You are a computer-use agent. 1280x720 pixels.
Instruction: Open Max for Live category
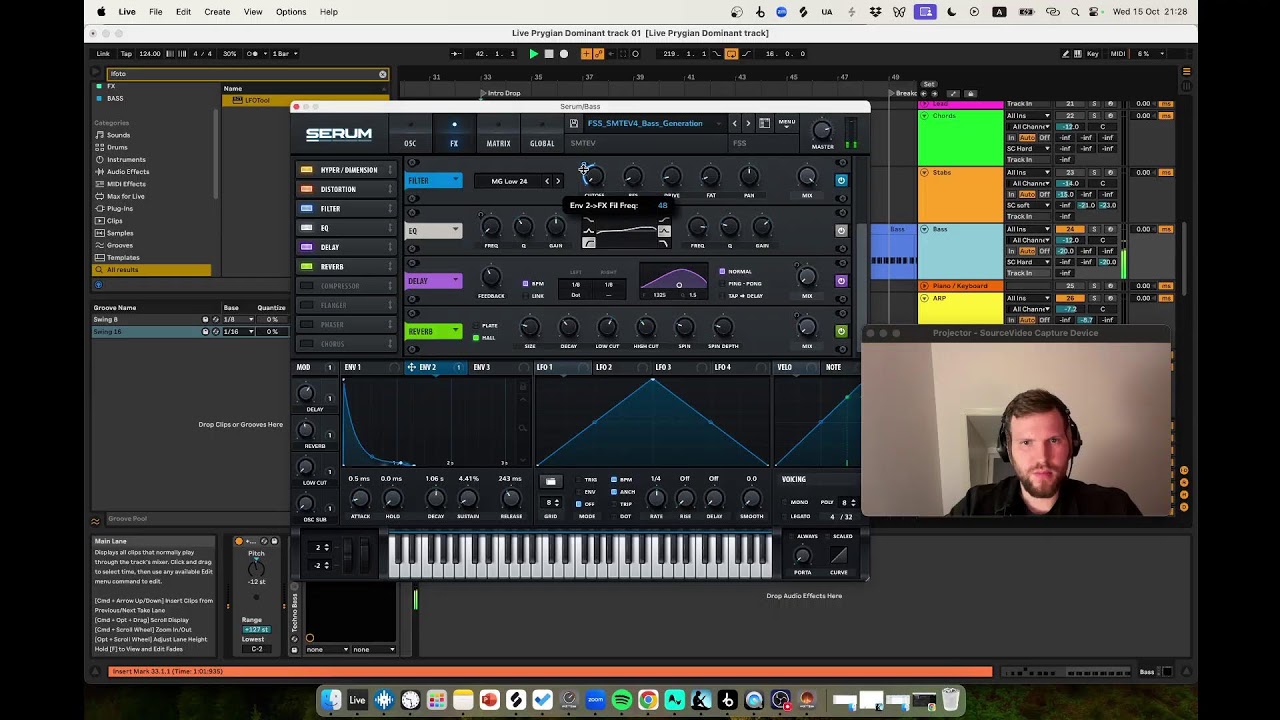click(x=125, y=196)
